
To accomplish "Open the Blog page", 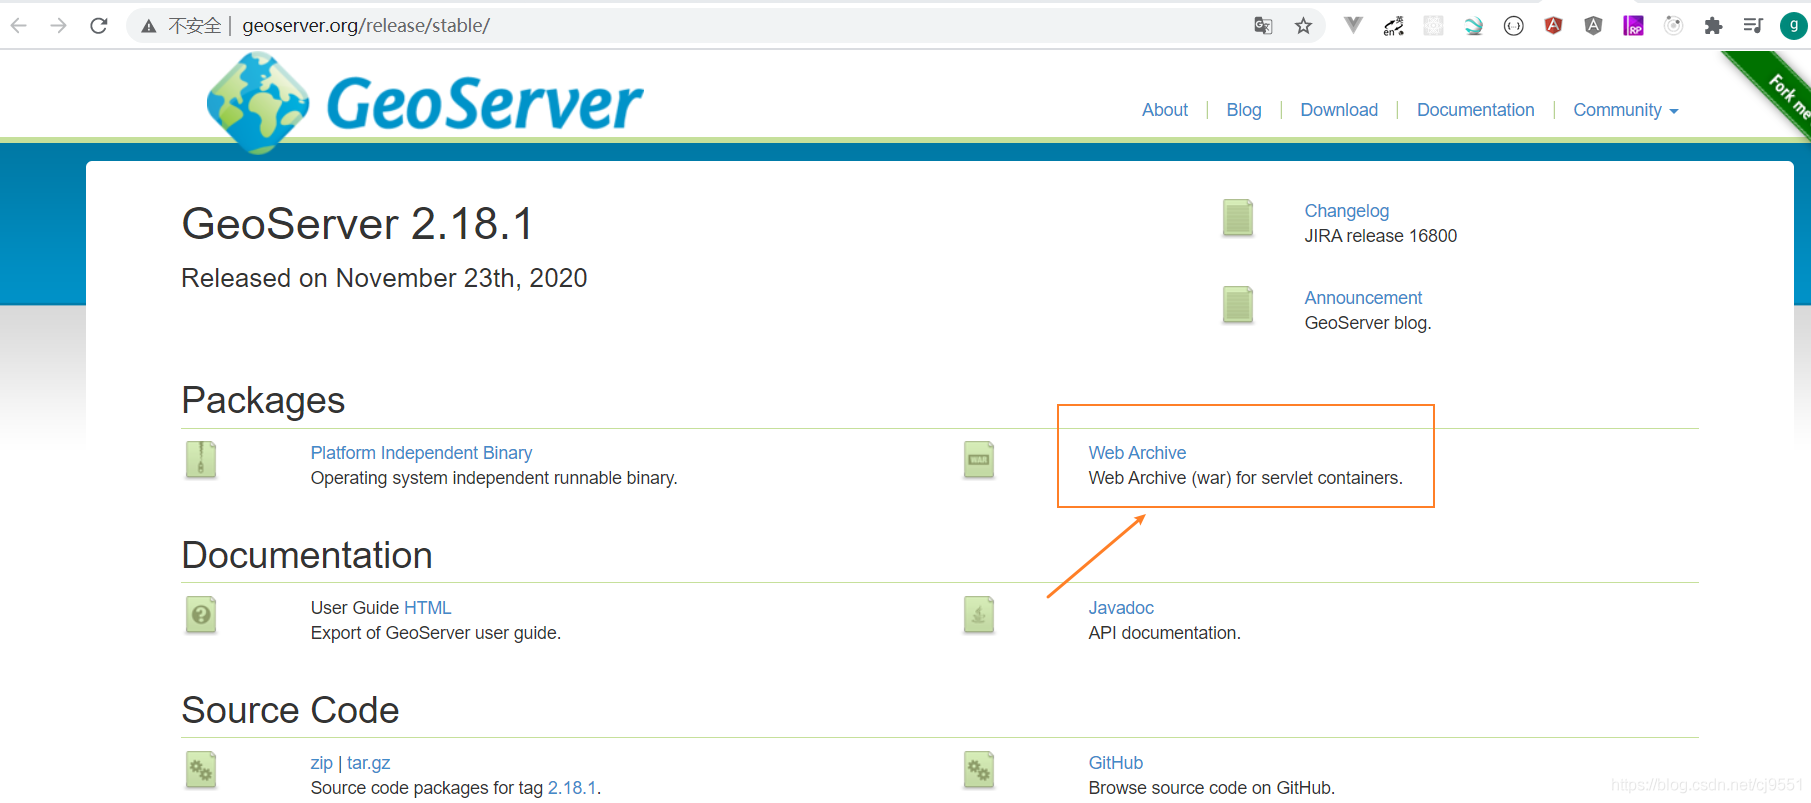I will point(1244,110).
